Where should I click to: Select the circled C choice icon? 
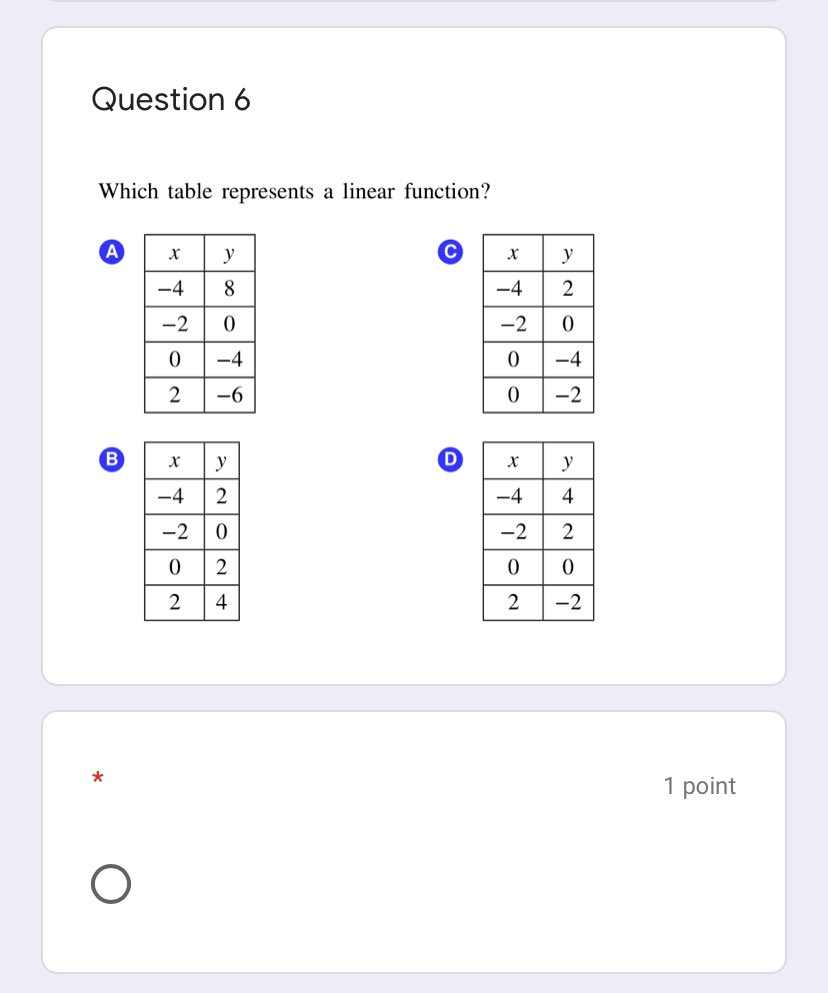click(450, 251)
